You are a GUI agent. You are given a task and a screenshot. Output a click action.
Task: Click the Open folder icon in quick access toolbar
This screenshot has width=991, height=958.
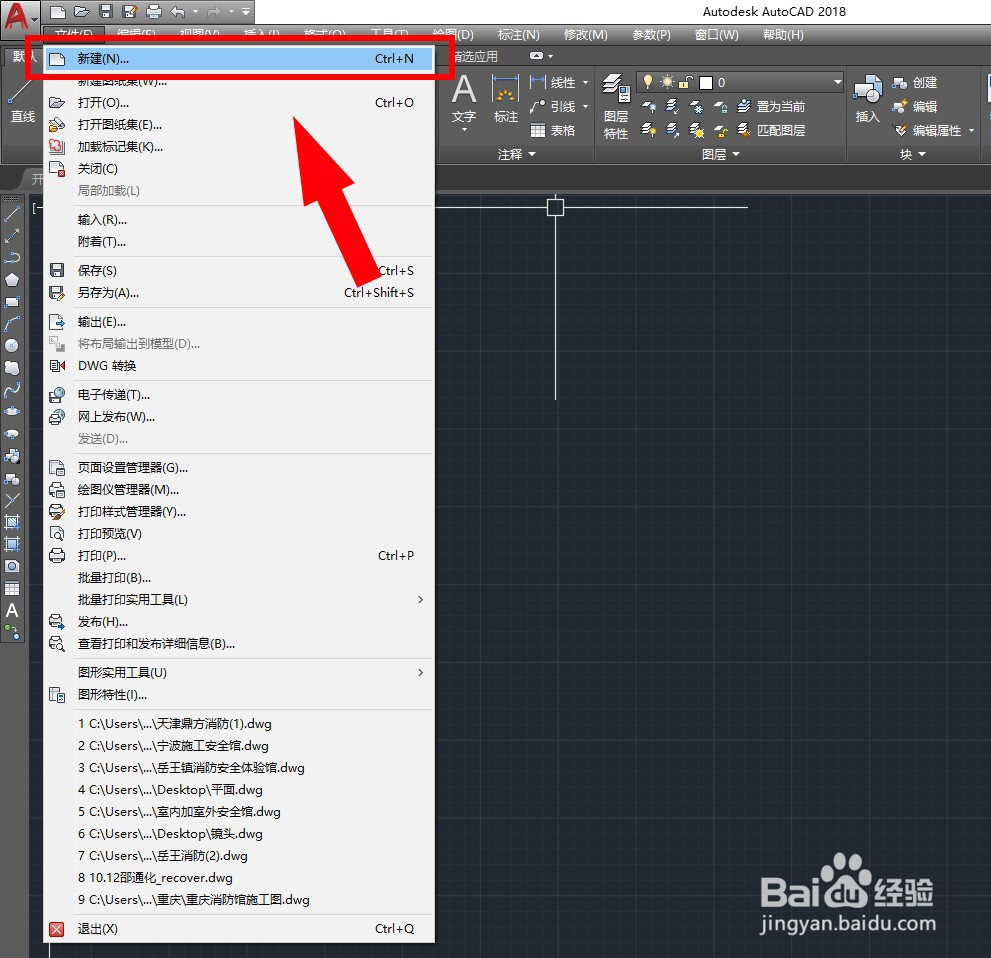[82, 11]
